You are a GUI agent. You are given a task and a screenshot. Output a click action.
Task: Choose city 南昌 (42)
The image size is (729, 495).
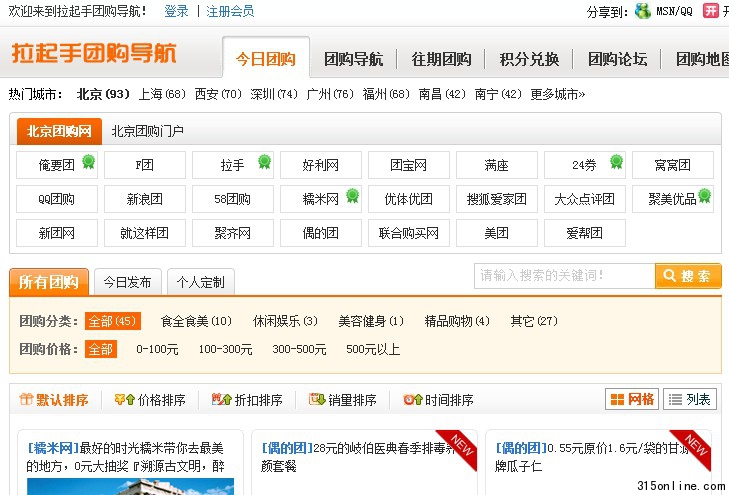pyautogui.click(x=442, y=94)
